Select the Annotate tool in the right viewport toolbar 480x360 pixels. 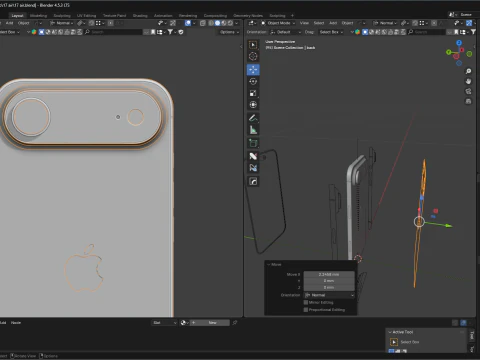point(253,118)
